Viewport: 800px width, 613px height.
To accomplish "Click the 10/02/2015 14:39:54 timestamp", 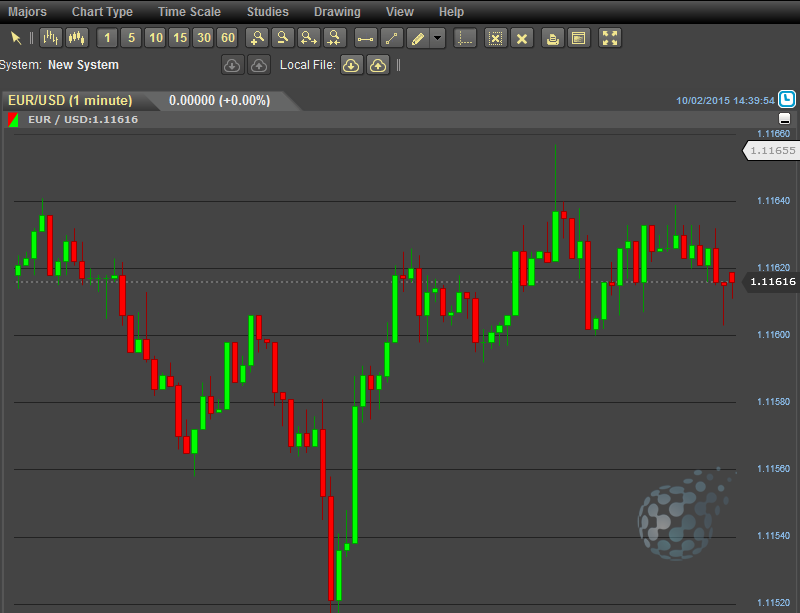I will 725,101.
